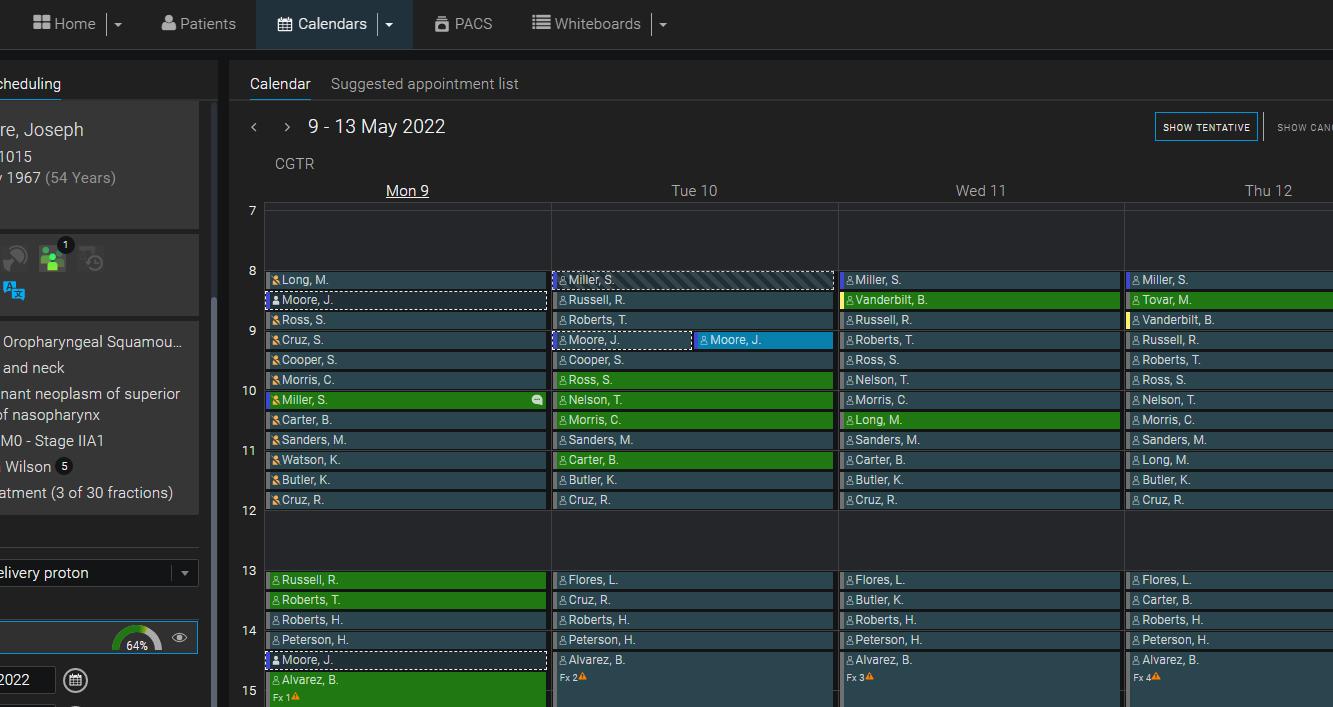Click the Tue 10 day header
1333x707 pixels.
pyautogui.click(x=694, y=191)
